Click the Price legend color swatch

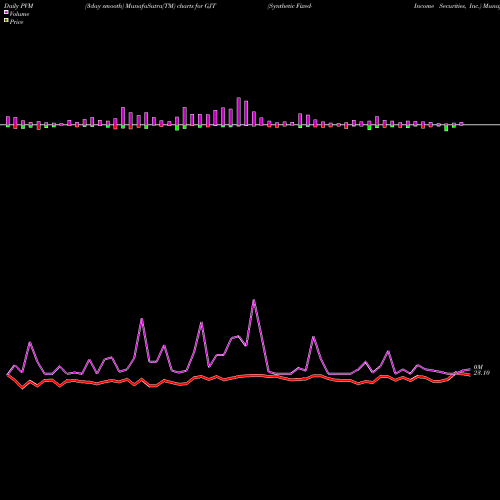6,21
